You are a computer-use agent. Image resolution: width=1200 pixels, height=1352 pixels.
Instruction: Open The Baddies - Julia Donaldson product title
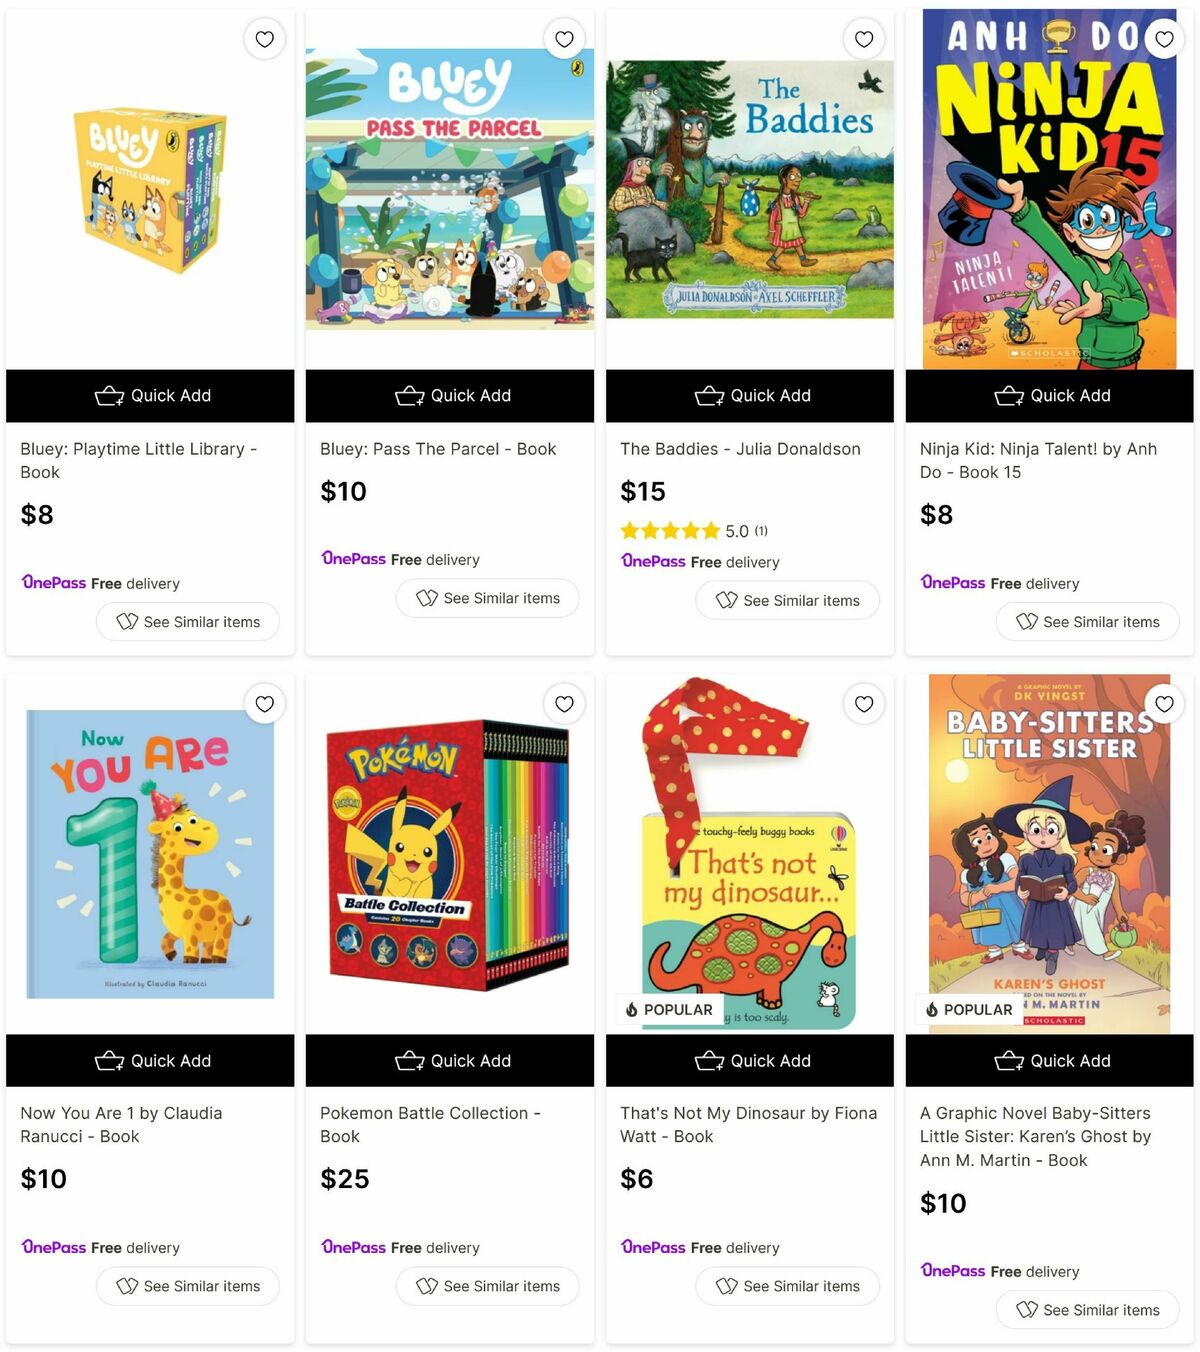(x=740, y=449)
